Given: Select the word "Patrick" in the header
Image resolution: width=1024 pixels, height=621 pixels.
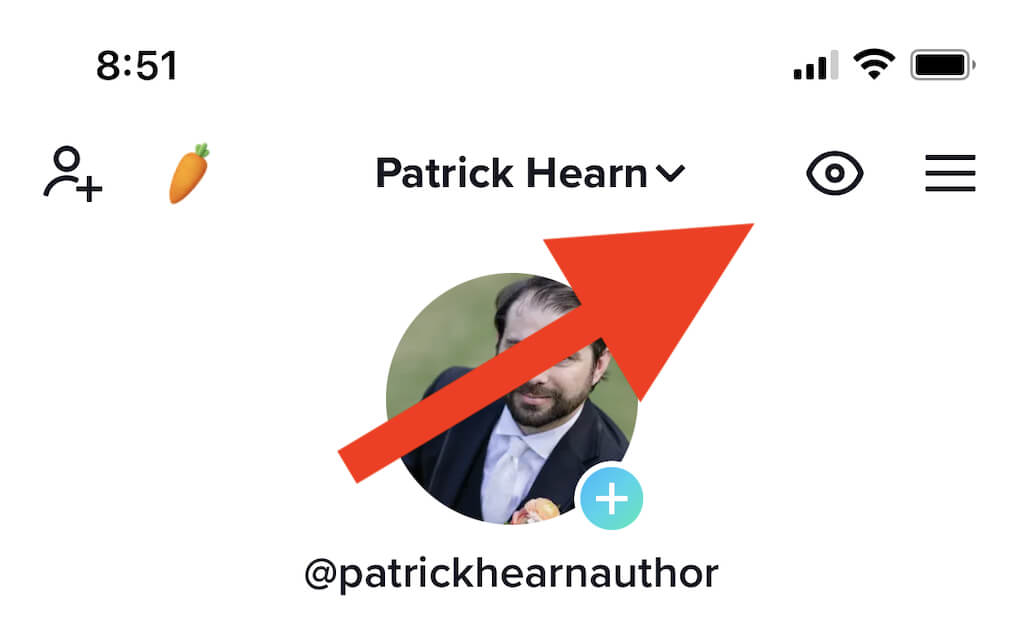Looking at the screenshot, I should pos(445,173).
